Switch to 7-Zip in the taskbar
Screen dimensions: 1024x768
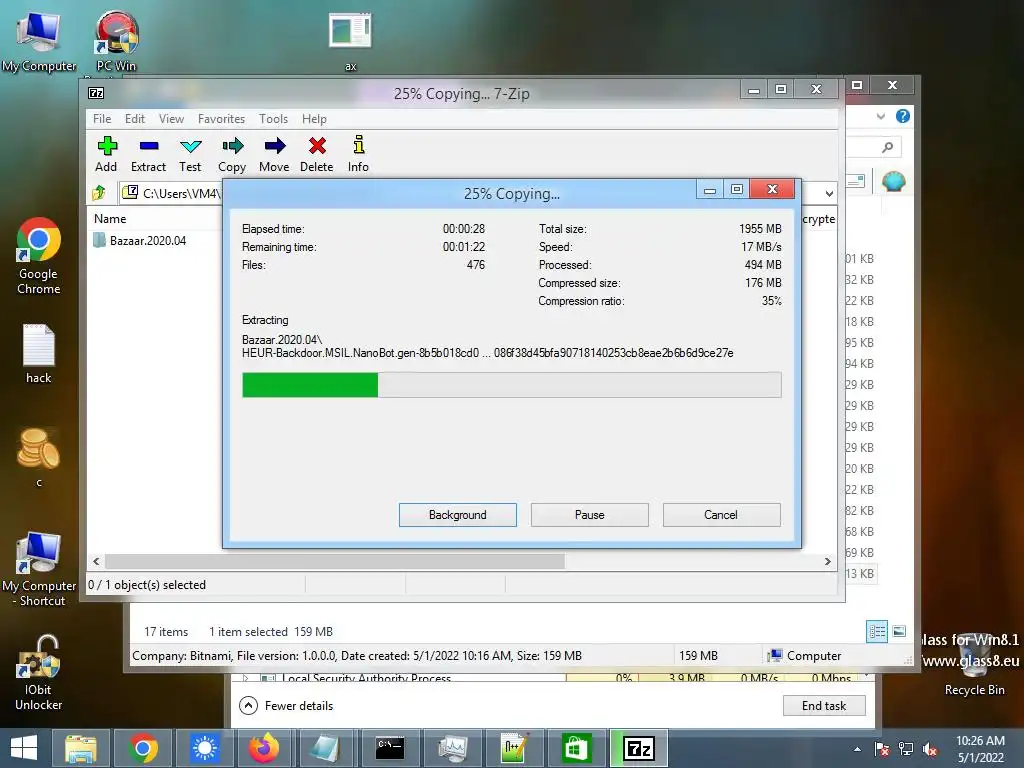(638, 748)
